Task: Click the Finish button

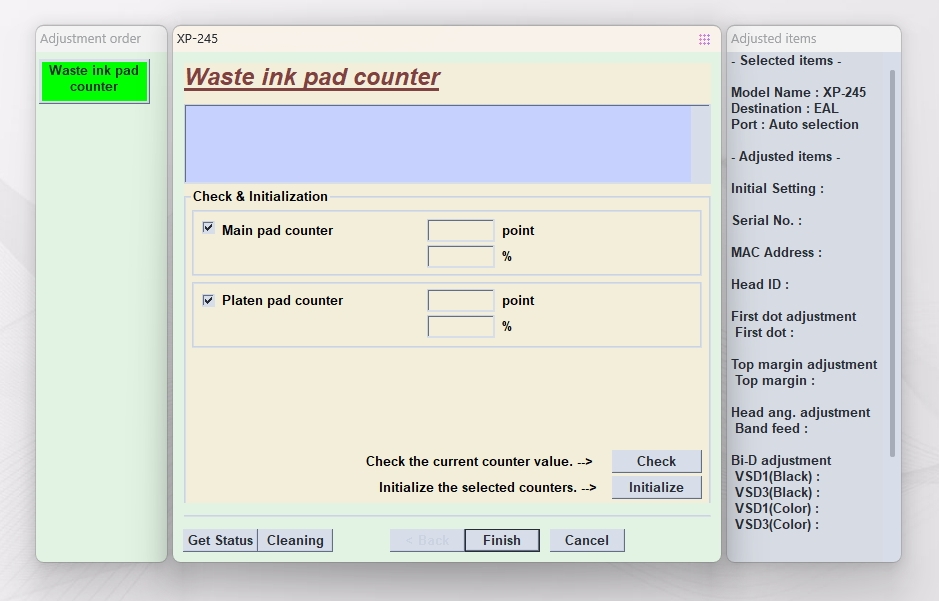Action: pyautogui.click(x=501, y=540)
